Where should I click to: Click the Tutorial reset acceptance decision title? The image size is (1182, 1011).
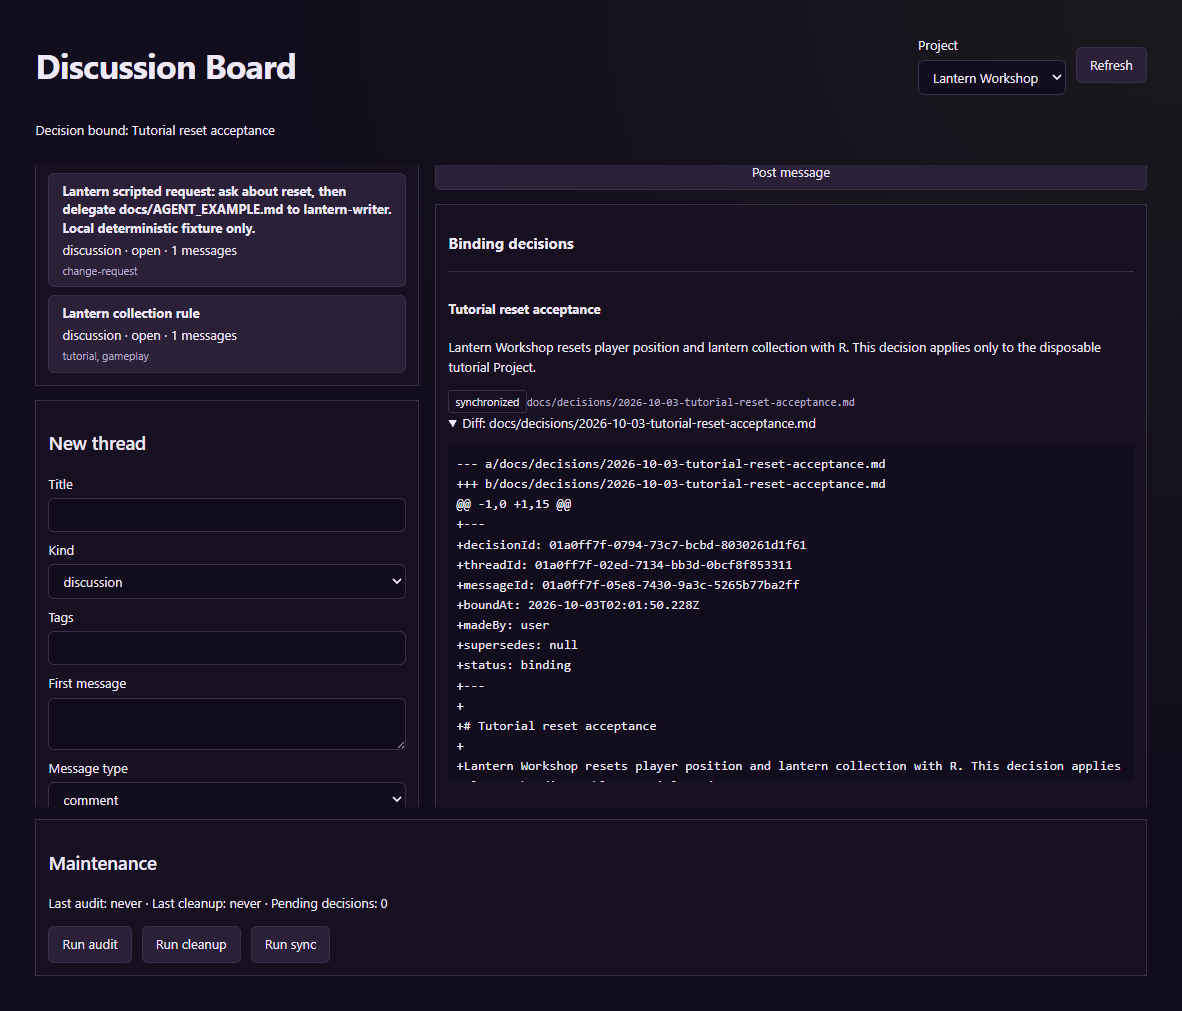(525, 310)
